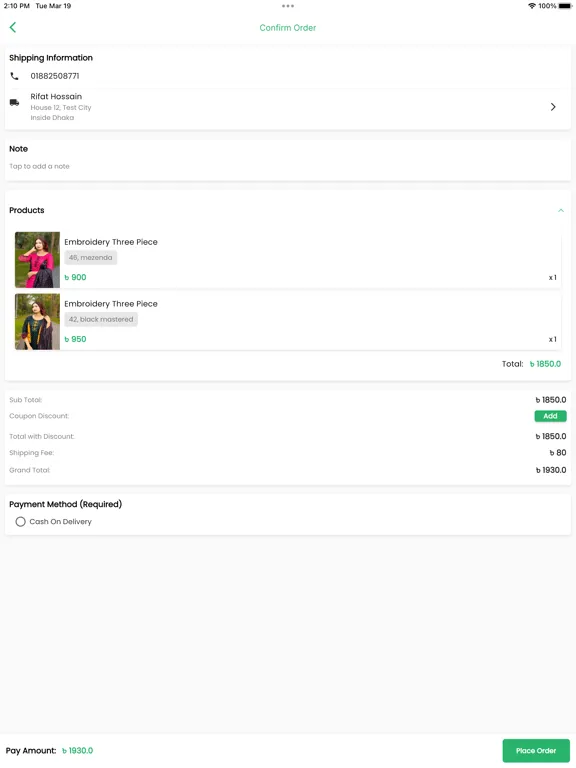
Task: Go back using the green arrow
Action: point(13,27)
